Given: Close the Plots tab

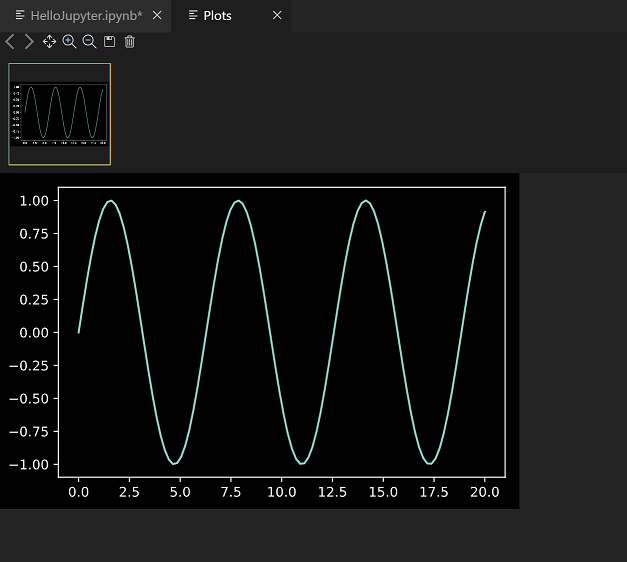Looking at the screenshot, I should point(277,16).
